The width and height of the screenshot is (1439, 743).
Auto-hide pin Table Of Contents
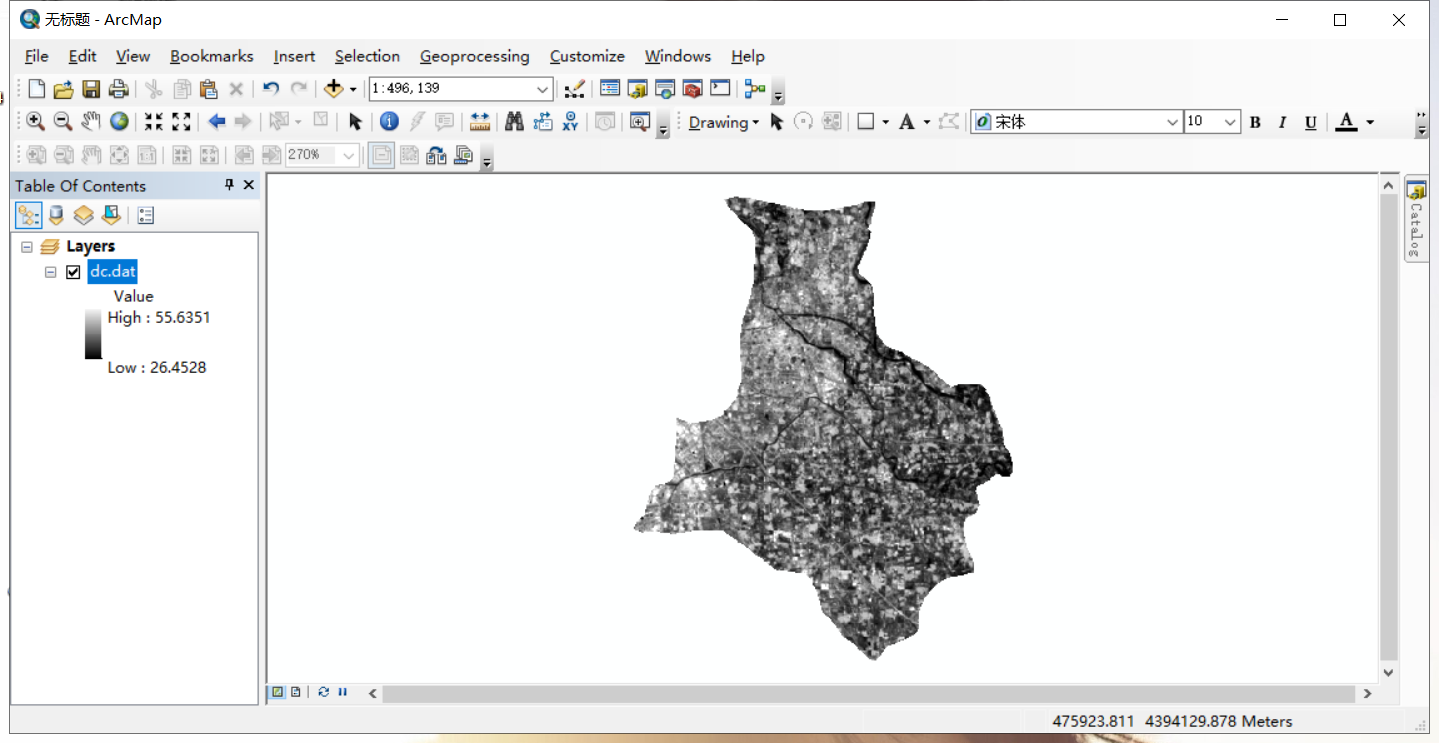(x=229, y=185)
